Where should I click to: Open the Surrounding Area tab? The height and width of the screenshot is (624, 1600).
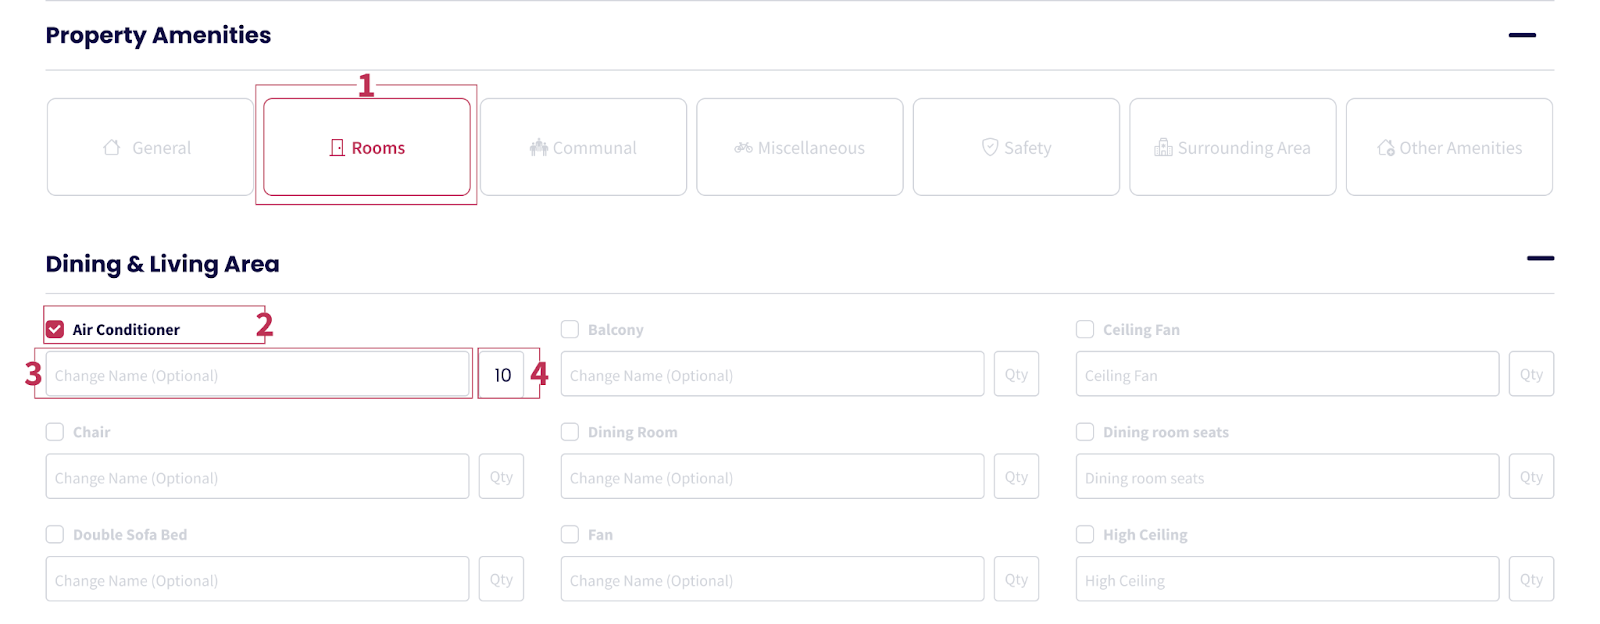click(x=1233, y=147)
